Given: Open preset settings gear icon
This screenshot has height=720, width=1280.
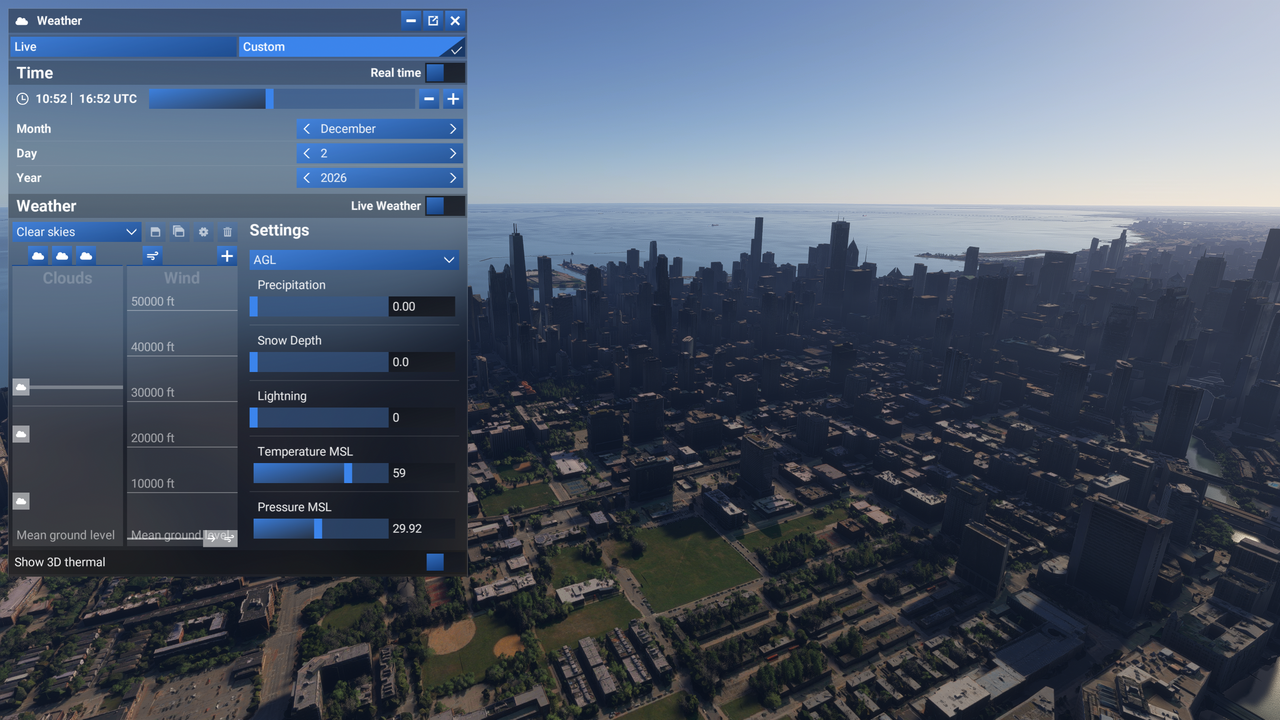Looking at the screenshot, I should (203, 232).
